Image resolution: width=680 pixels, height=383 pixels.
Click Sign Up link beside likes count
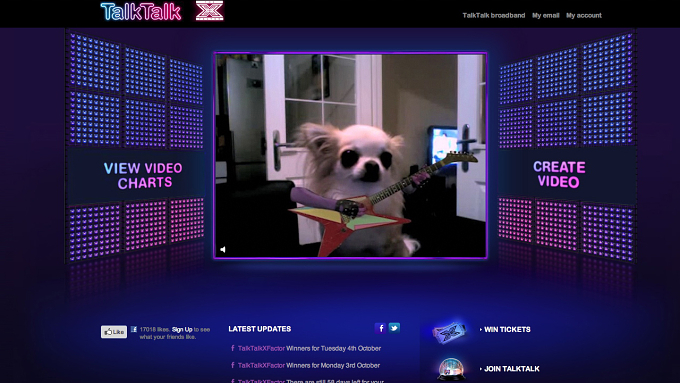pos(182,329)
